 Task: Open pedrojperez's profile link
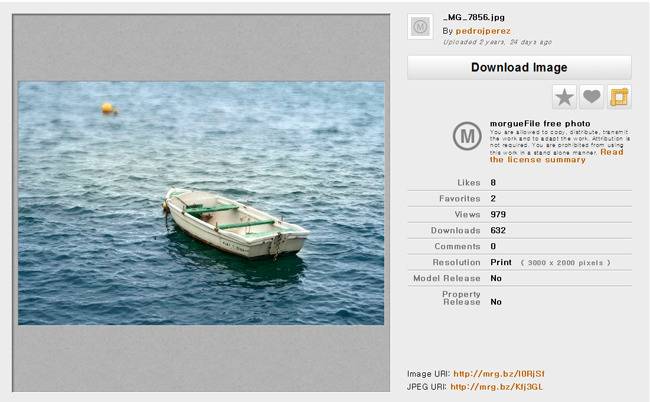[x=482, y=31]
